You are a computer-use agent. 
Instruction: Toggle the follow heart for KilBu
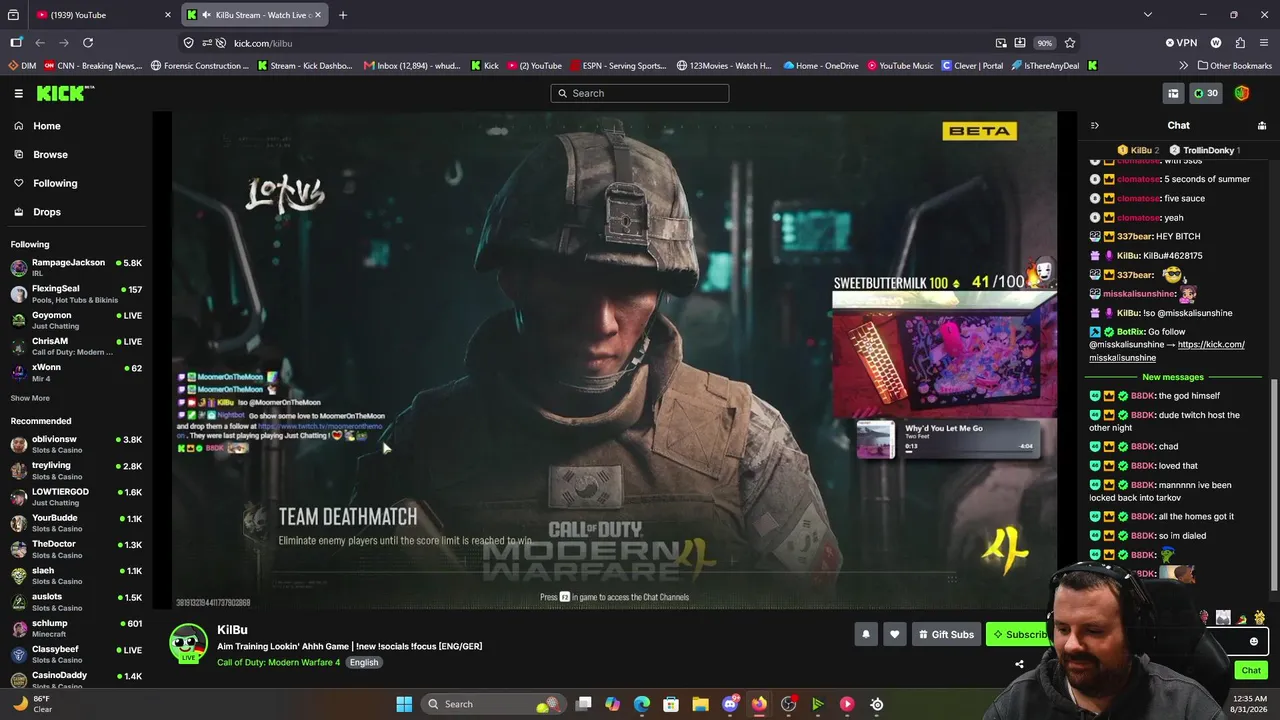point(895,634)
